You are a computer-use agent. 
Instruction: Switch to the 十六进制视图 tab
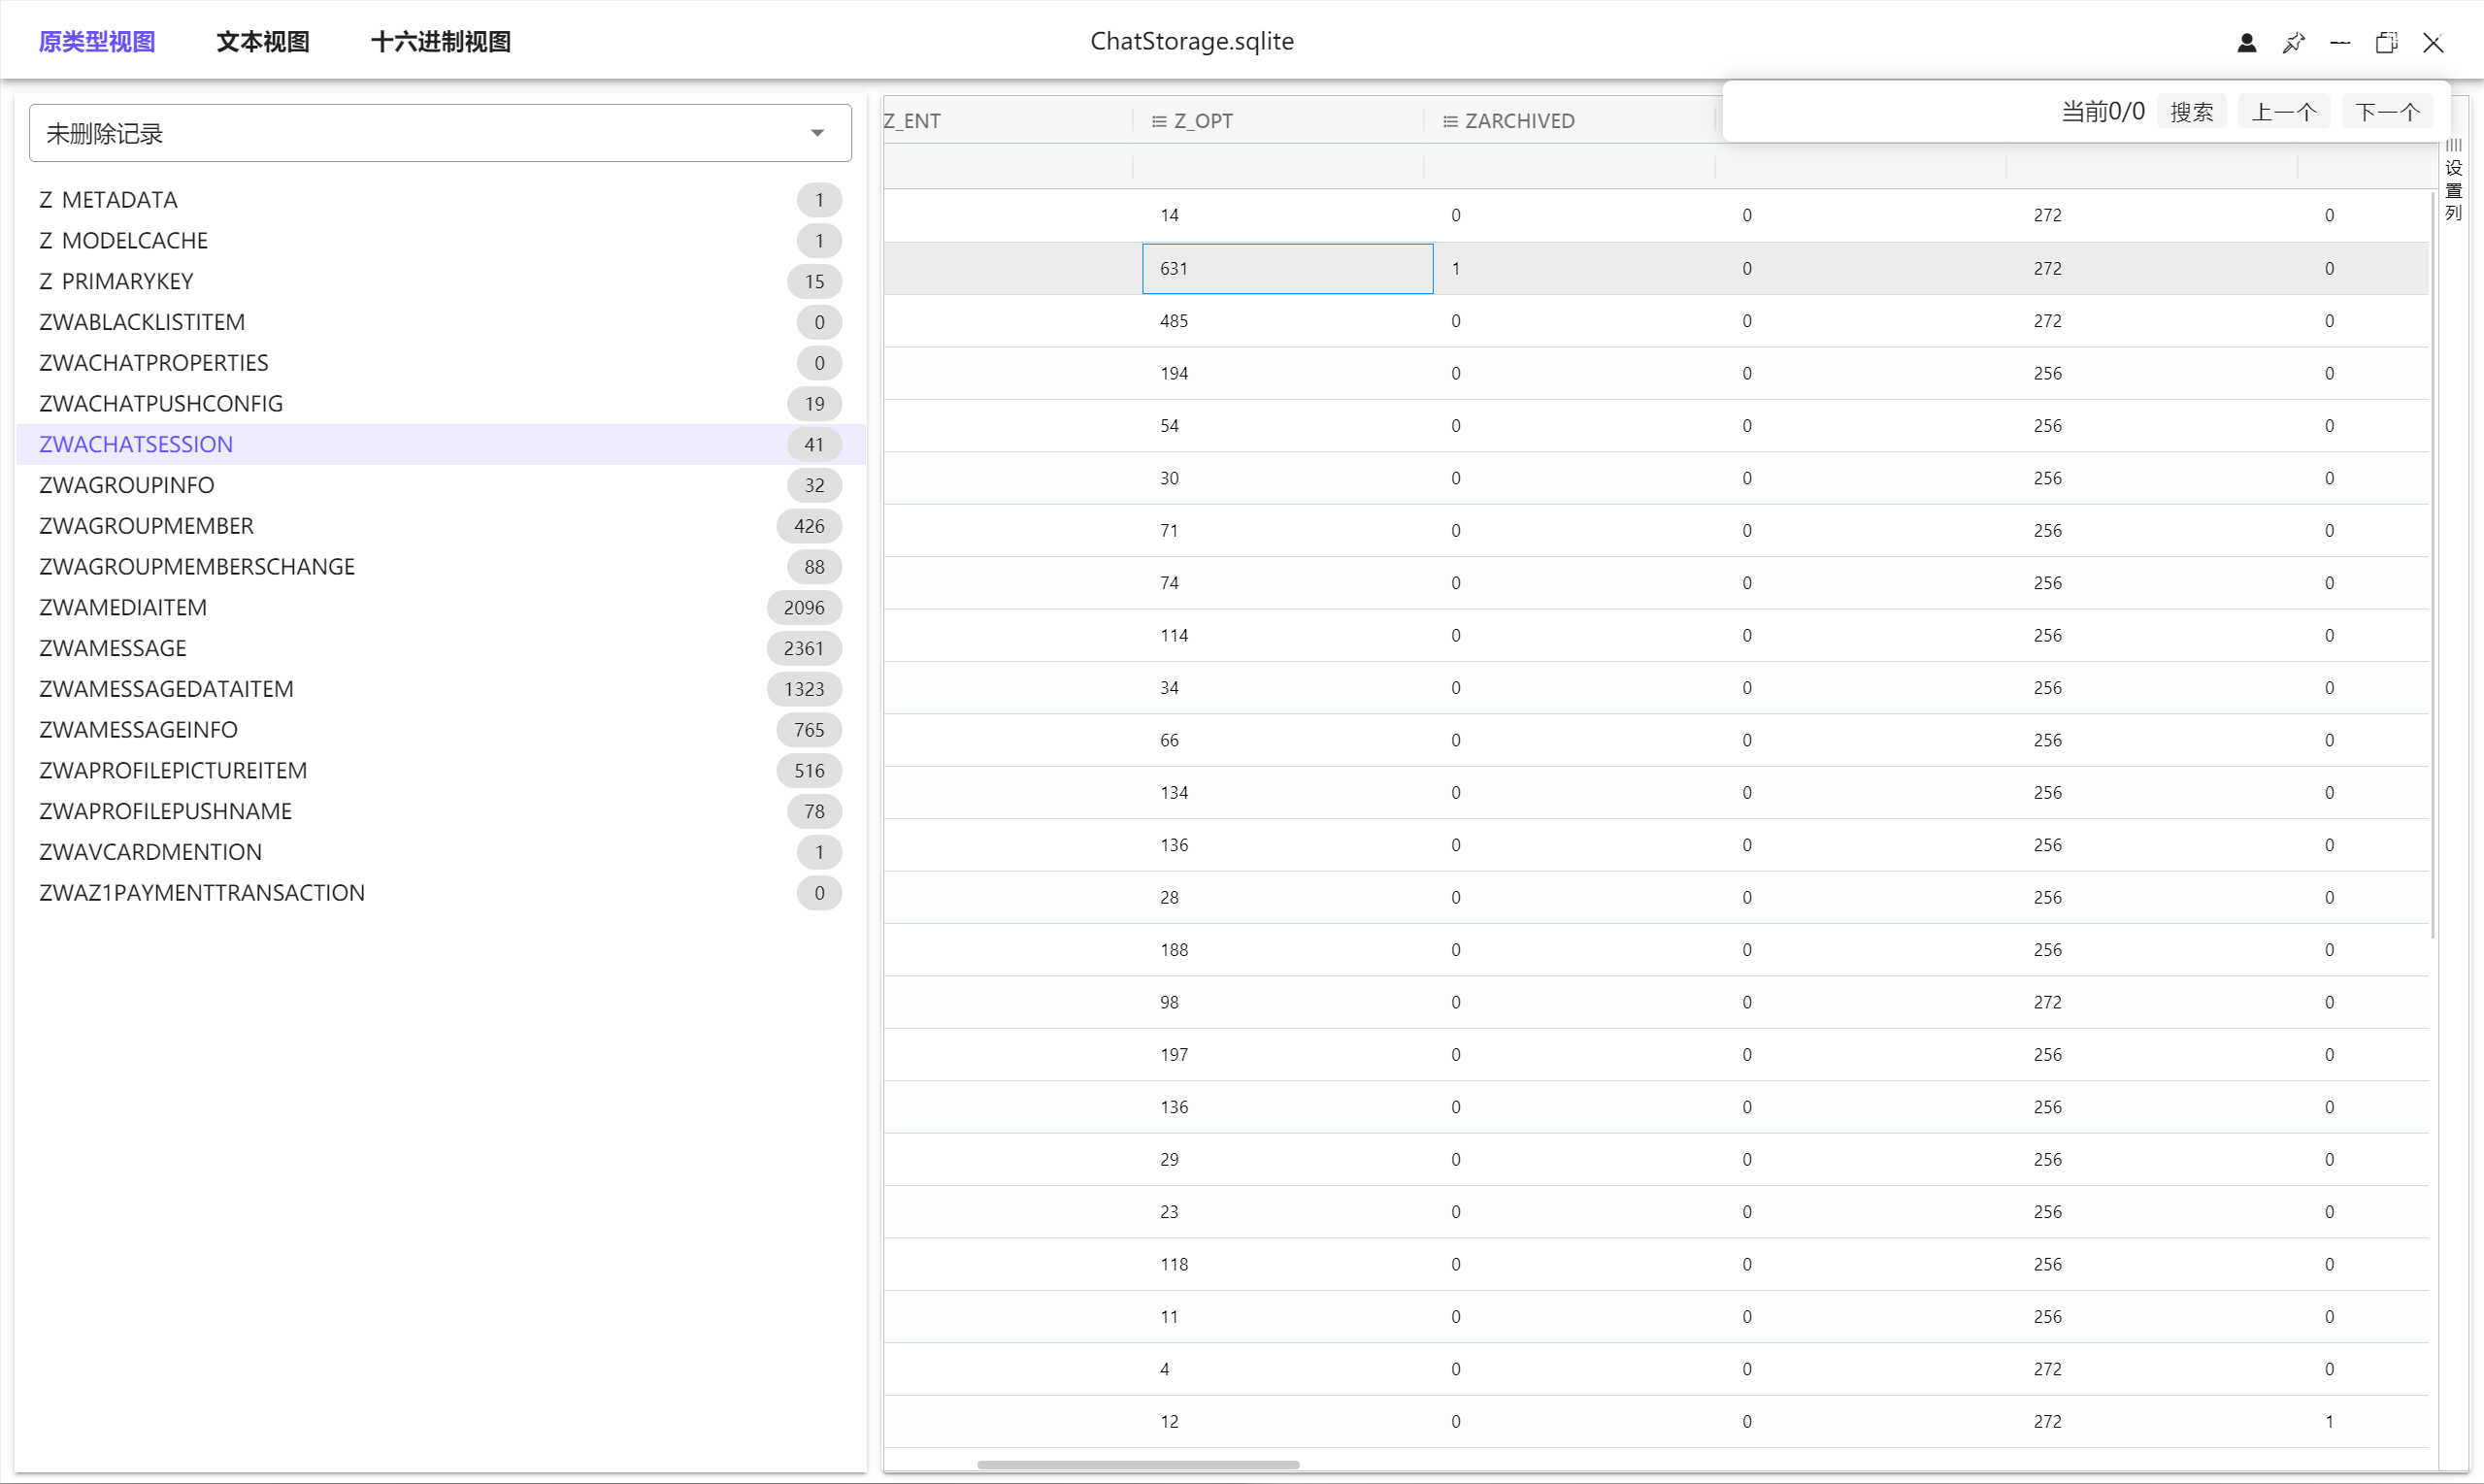(x=441, y=42)
